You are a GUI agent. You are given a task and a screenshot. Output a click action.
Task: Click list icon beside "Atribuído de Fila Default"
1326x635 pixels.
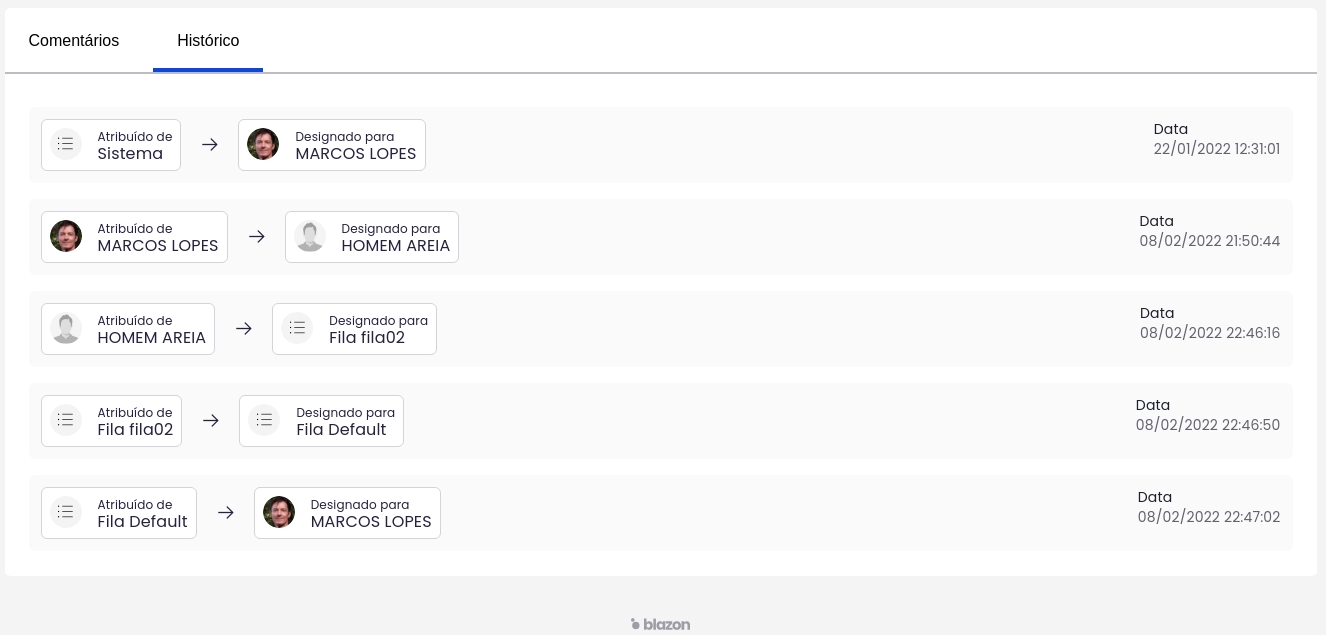(x=66, y=512)
